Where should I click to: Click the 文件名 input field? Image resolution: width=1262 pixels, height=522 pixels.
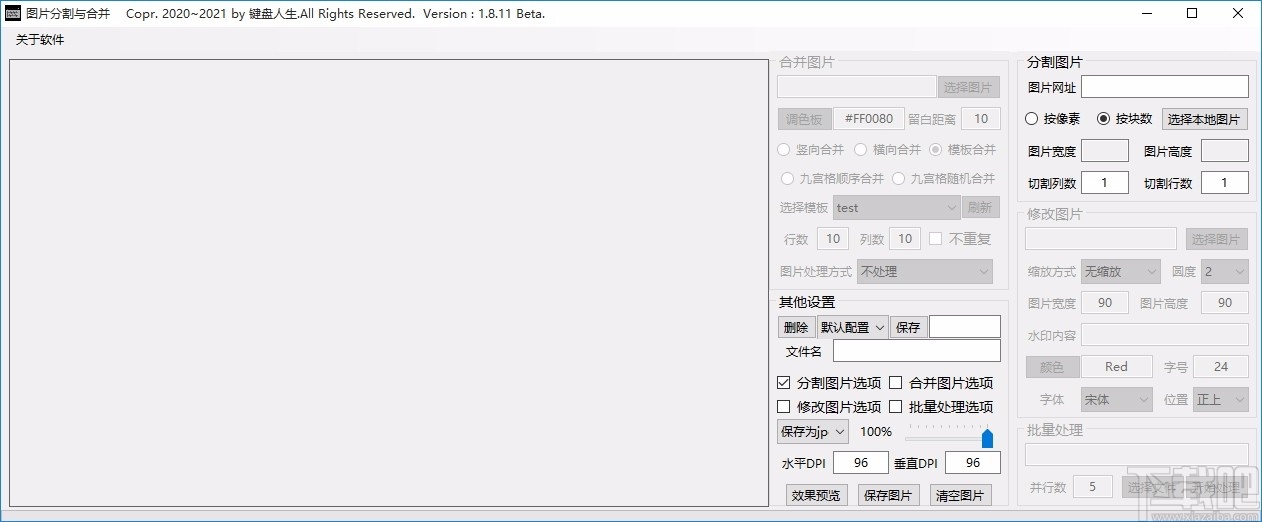916,351
